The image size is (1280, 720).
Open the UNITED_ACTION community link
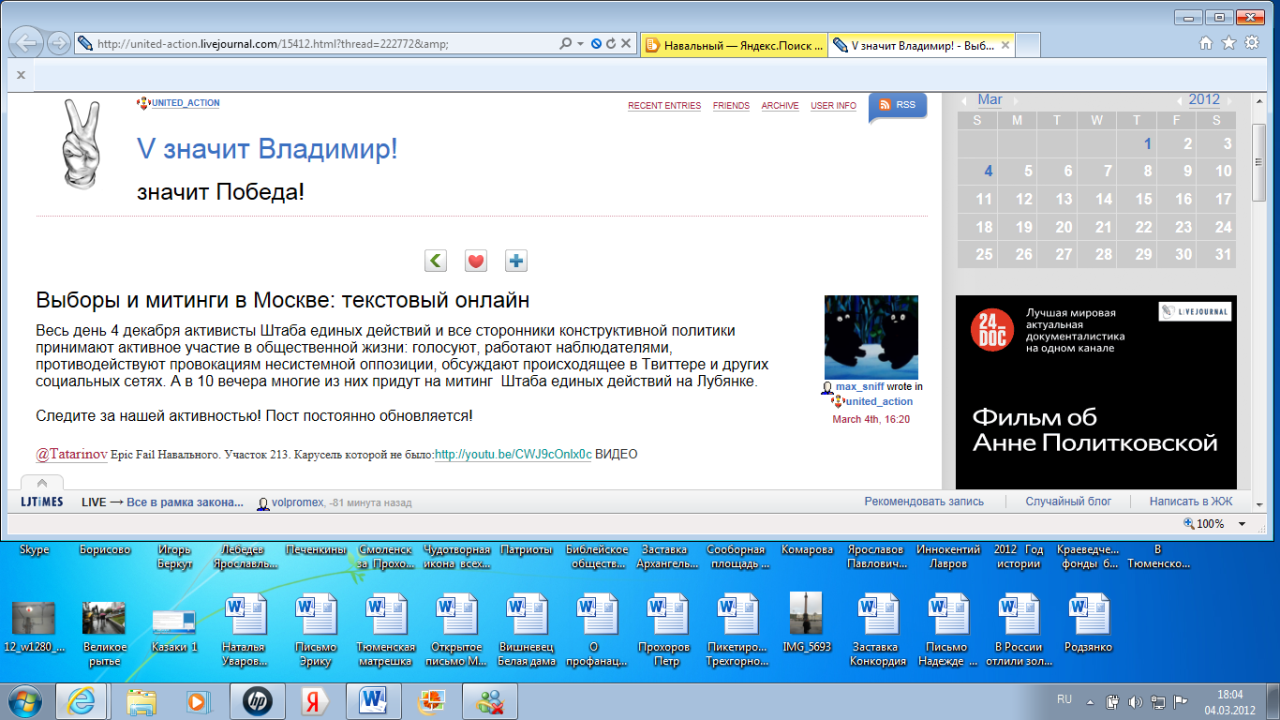pos(185,103)
